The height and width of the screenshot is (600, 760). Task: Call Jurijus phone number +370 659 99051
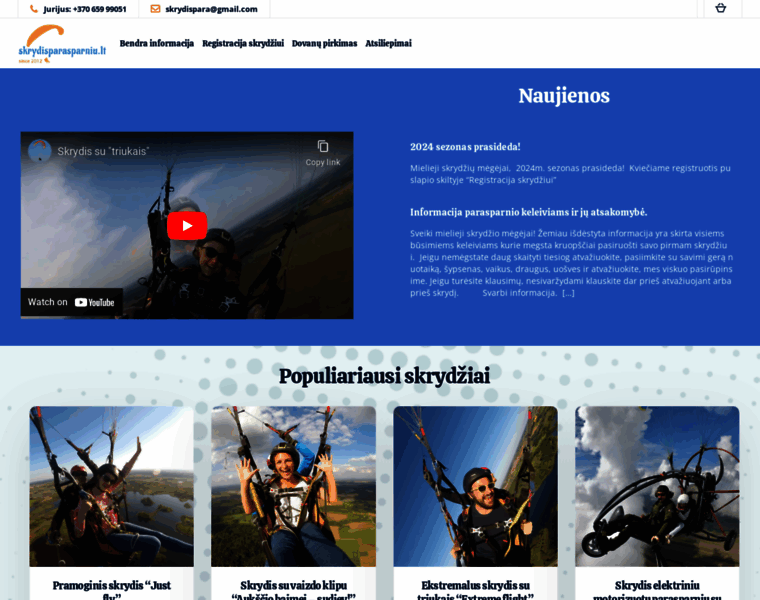tap(85, 9)
